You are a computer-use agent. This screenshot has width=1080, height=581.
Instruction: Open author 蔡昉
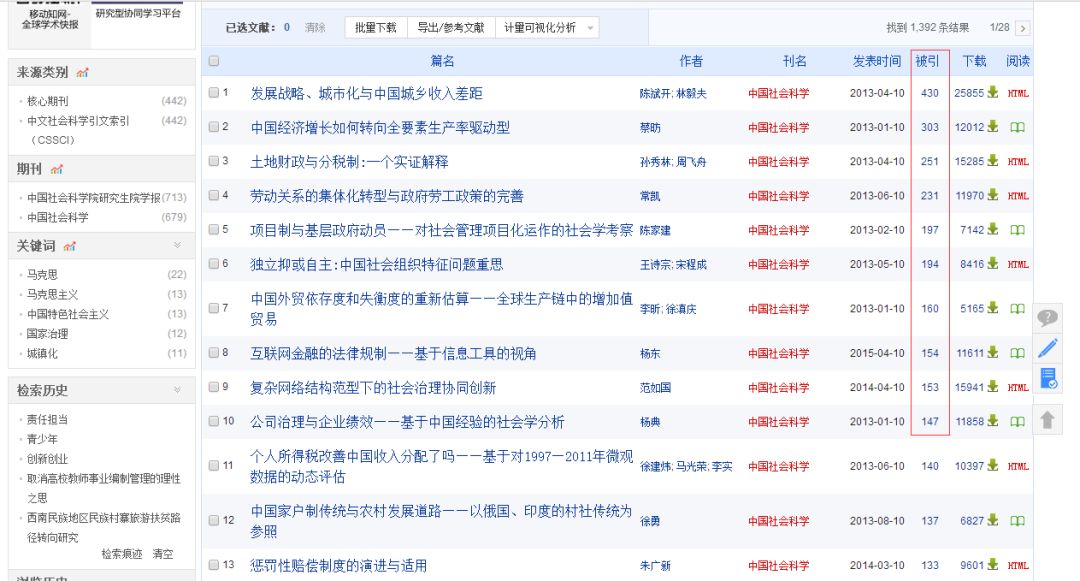click(x=650, y=128)
